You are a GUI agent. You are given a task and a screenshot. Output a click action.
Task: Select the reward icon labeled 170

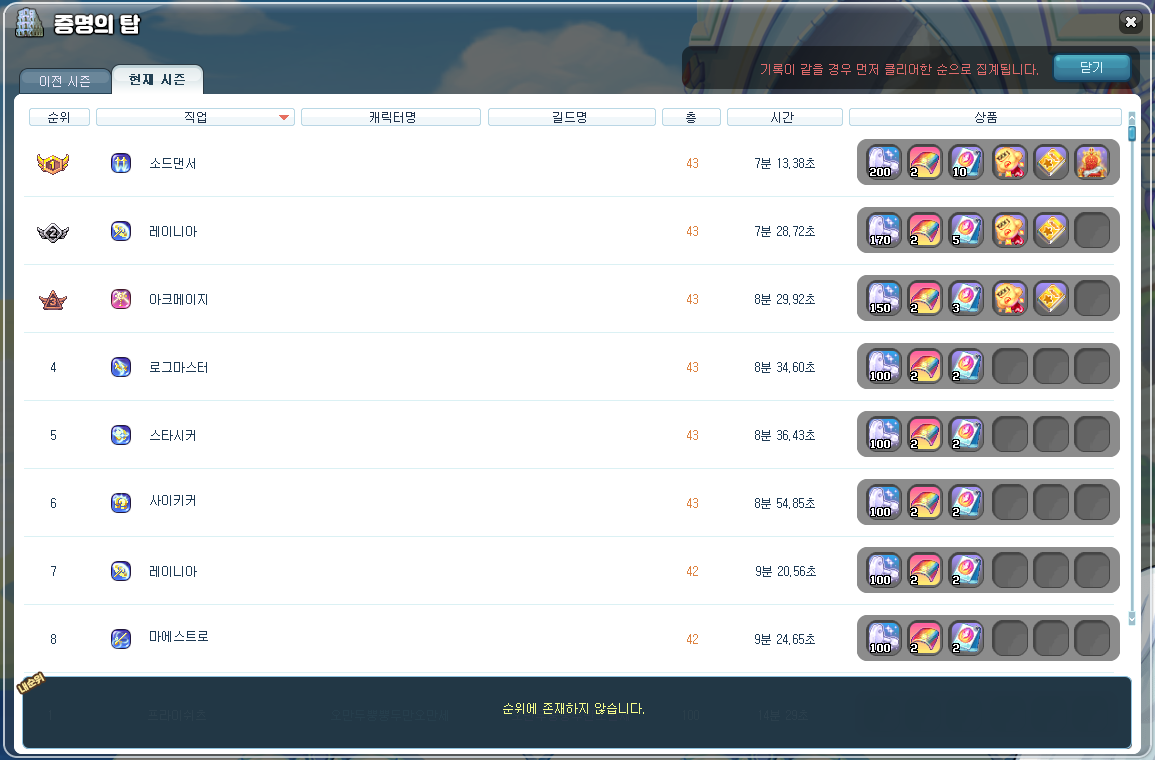click(883, 230)
